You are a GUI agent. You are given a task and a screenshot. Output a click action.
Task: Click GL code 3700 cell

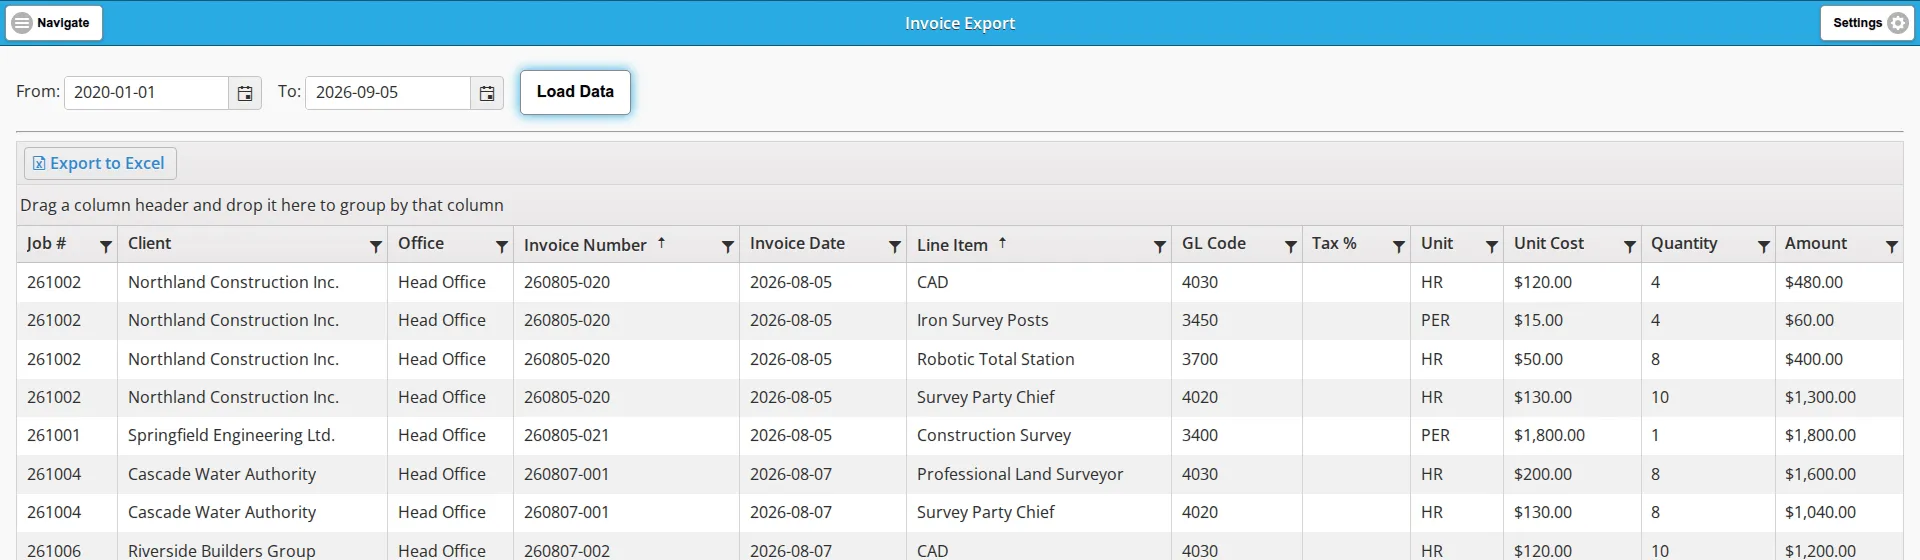point(1236,359)
